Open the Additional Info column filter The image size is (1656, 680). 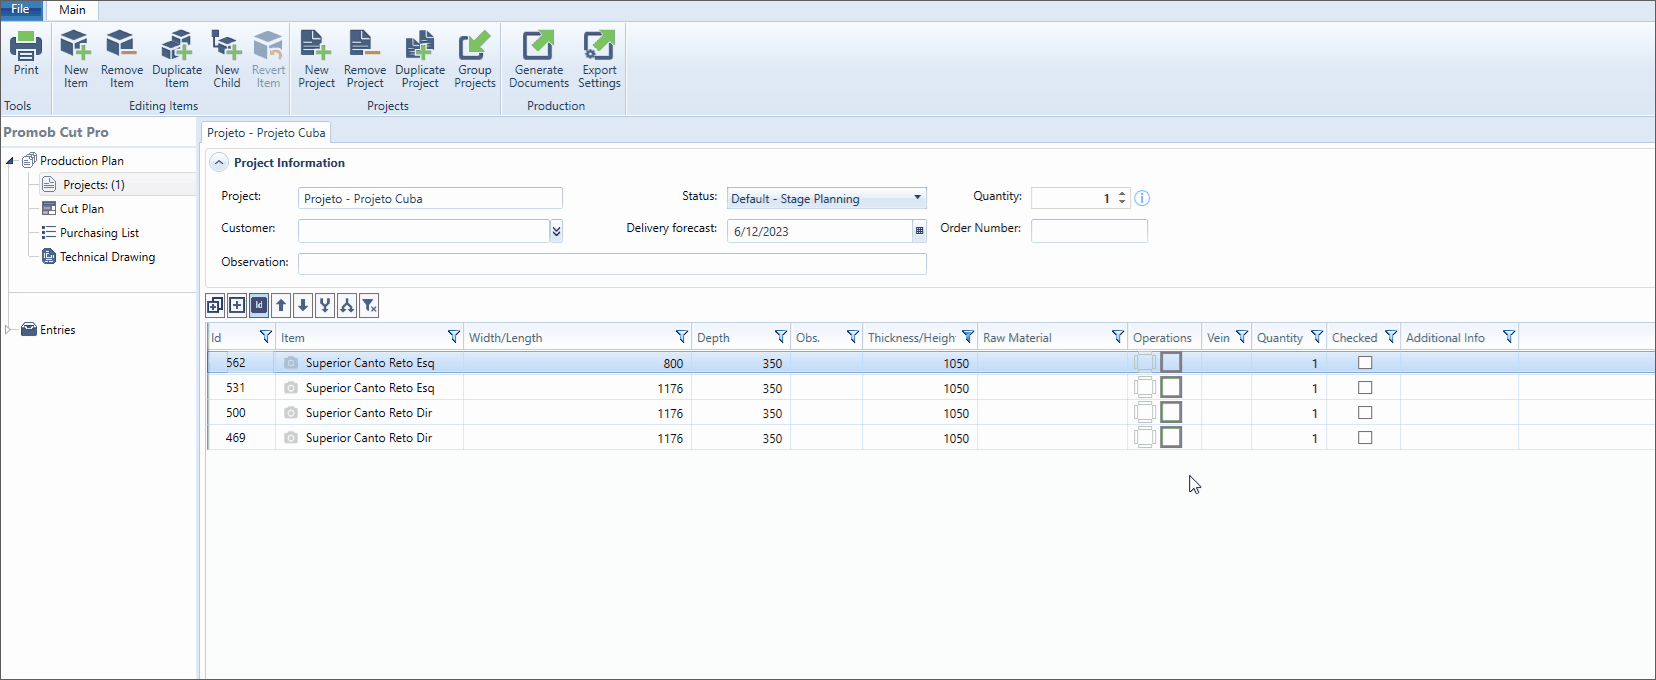(1509, 337)
